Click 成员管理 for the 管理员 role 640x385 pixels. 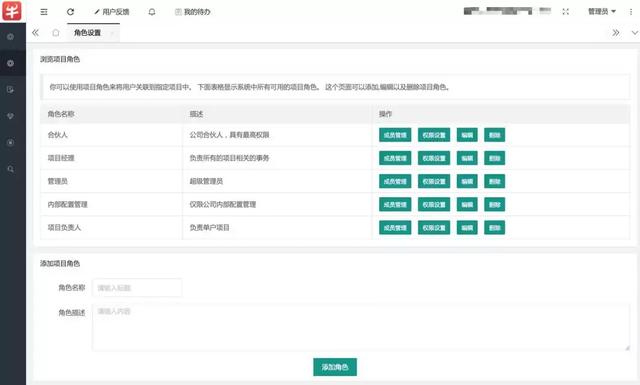pyautogui.click(x=395, y=181)
